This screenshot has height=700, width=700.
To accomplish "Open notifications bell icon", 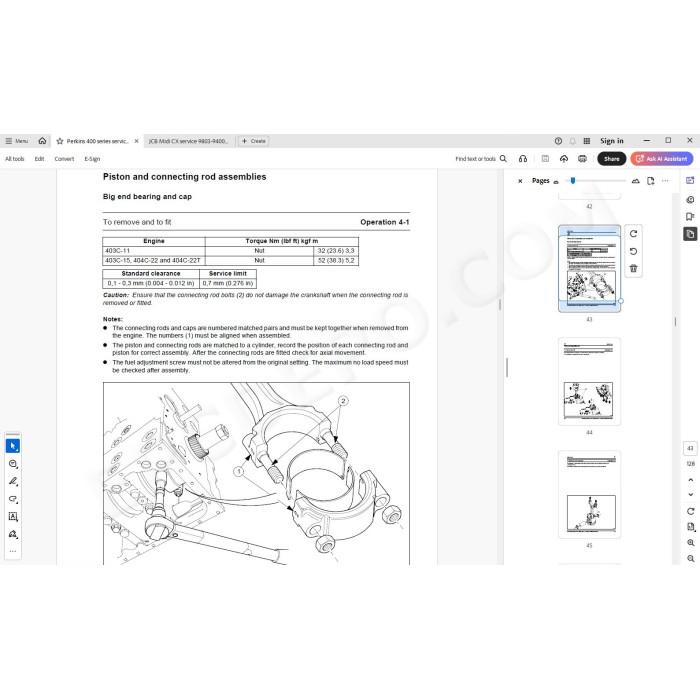I will (x=572, y=141).
